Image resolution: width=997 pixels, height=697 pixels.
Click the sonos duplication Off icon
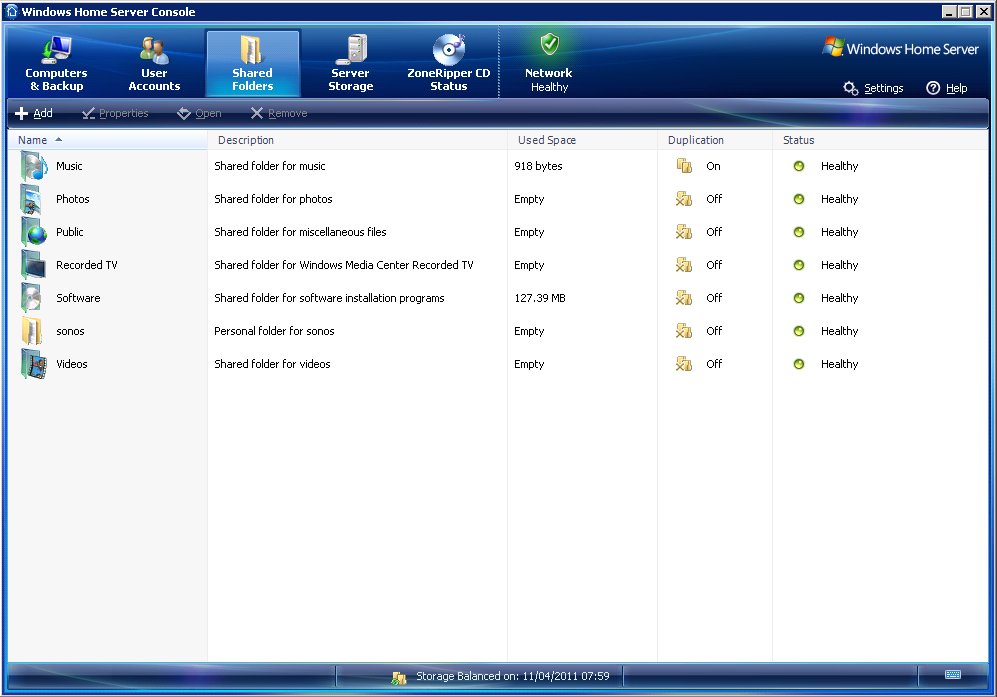click(684, 331)
